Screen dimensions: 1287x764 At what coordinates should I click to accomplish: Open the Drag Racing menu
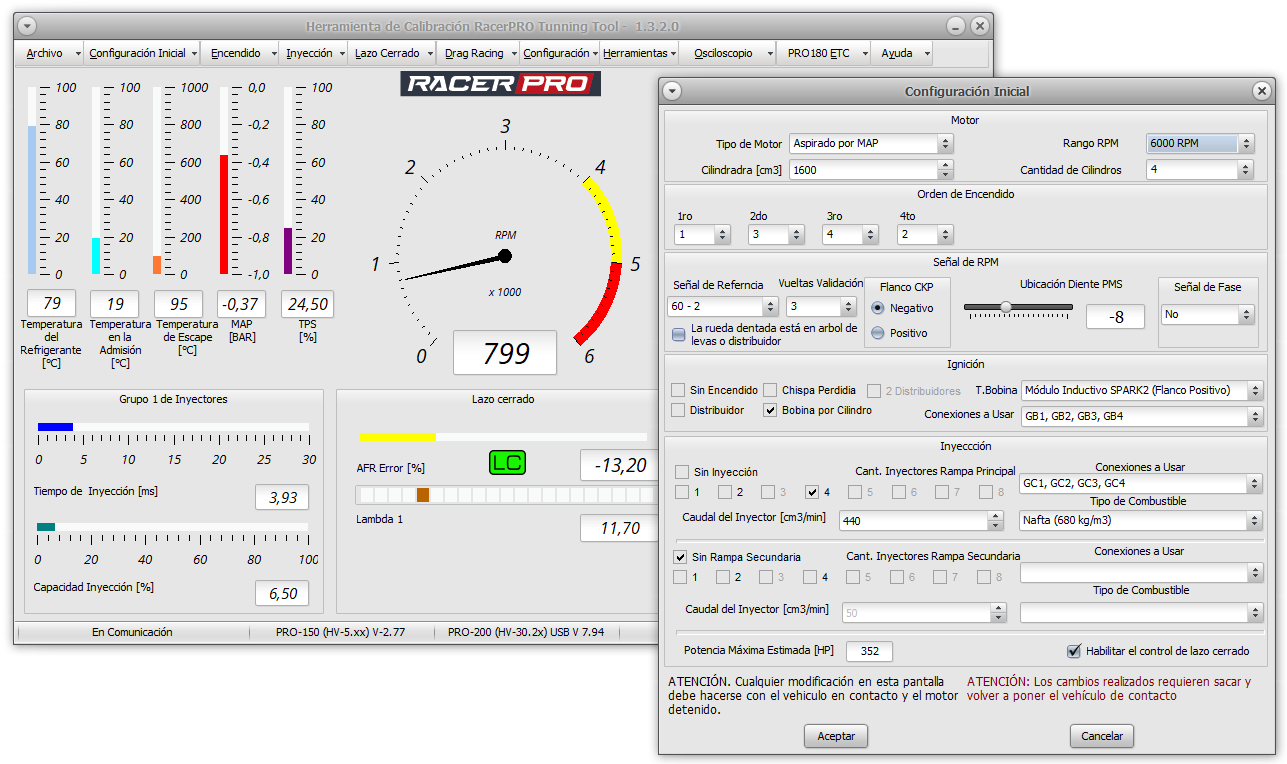click(478, 53)
